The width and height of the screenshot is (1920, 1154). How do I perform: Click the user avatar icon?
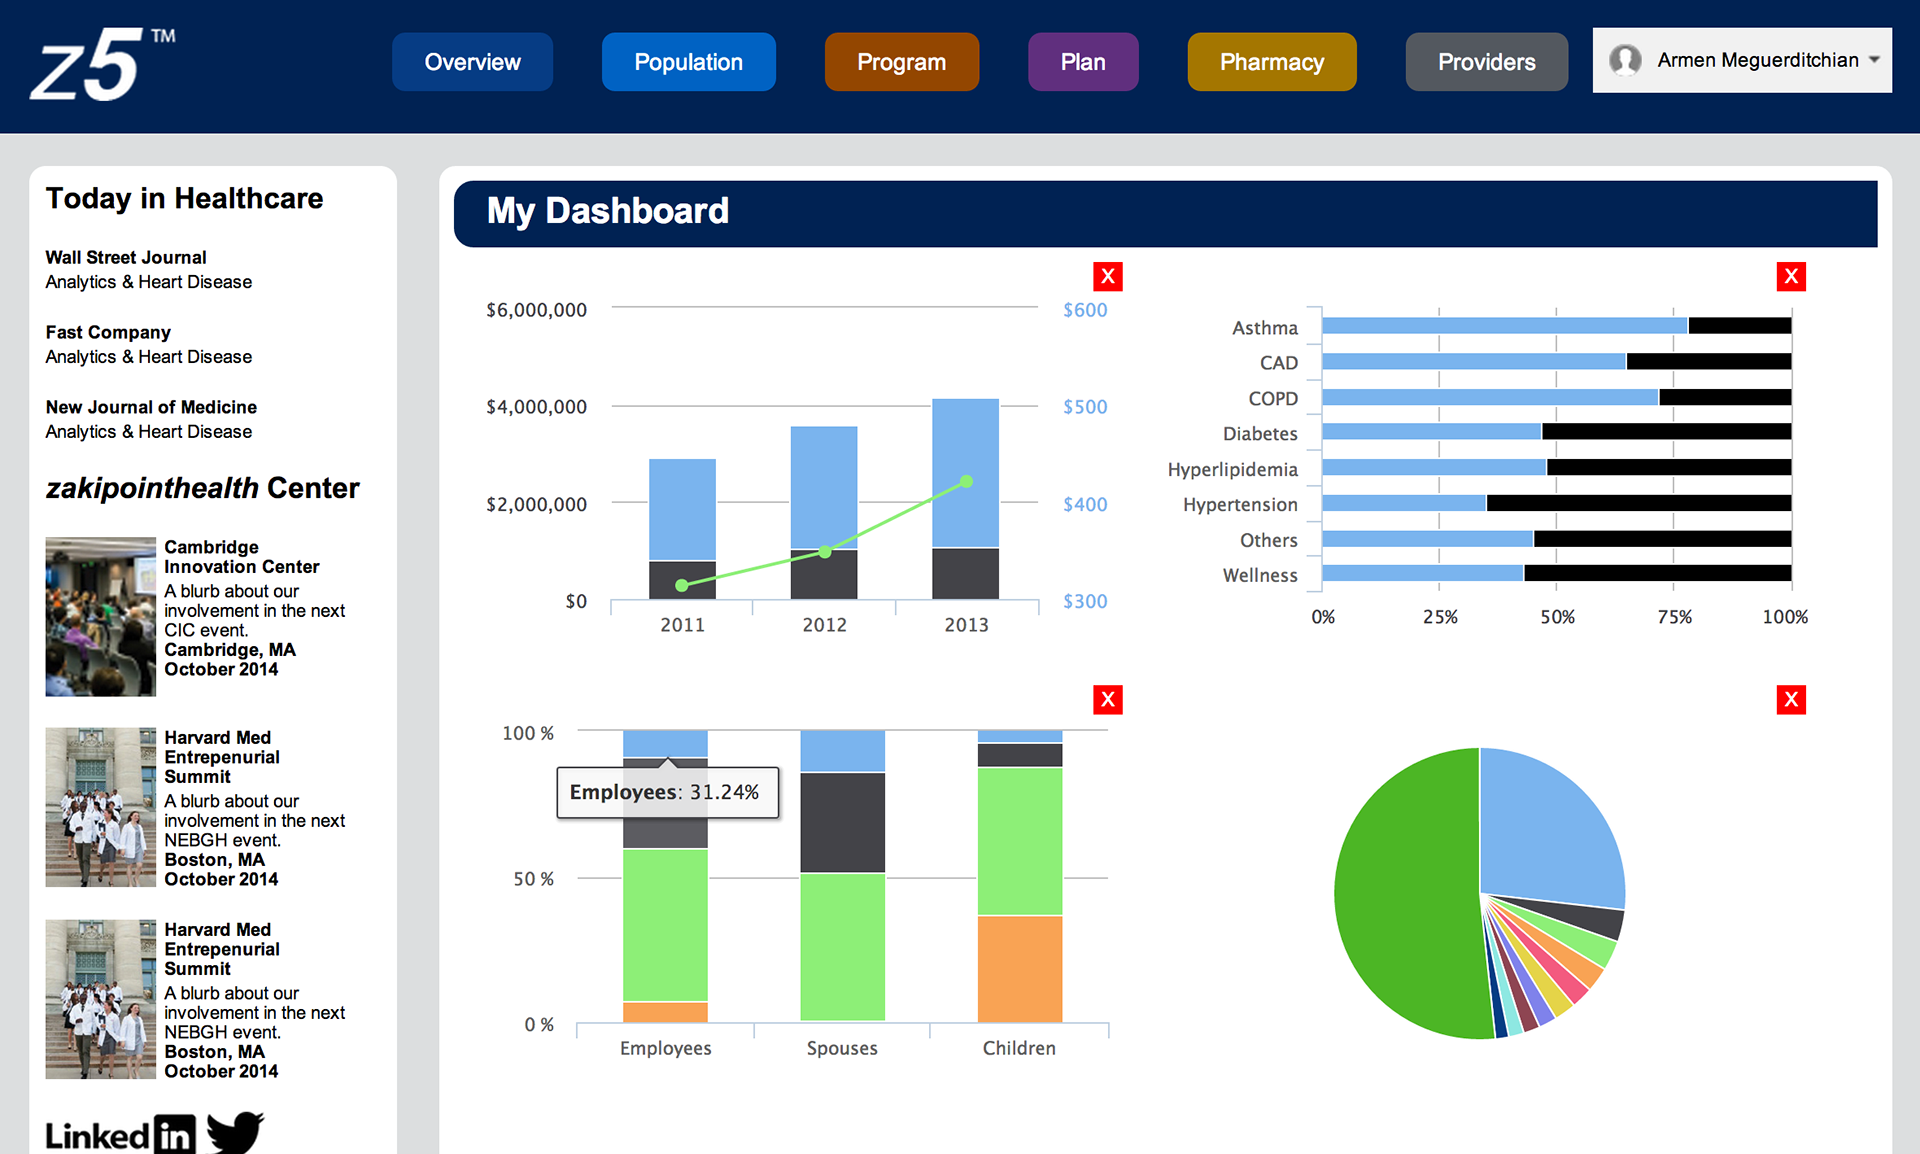pyautogui.click(x=1625, y=60)
